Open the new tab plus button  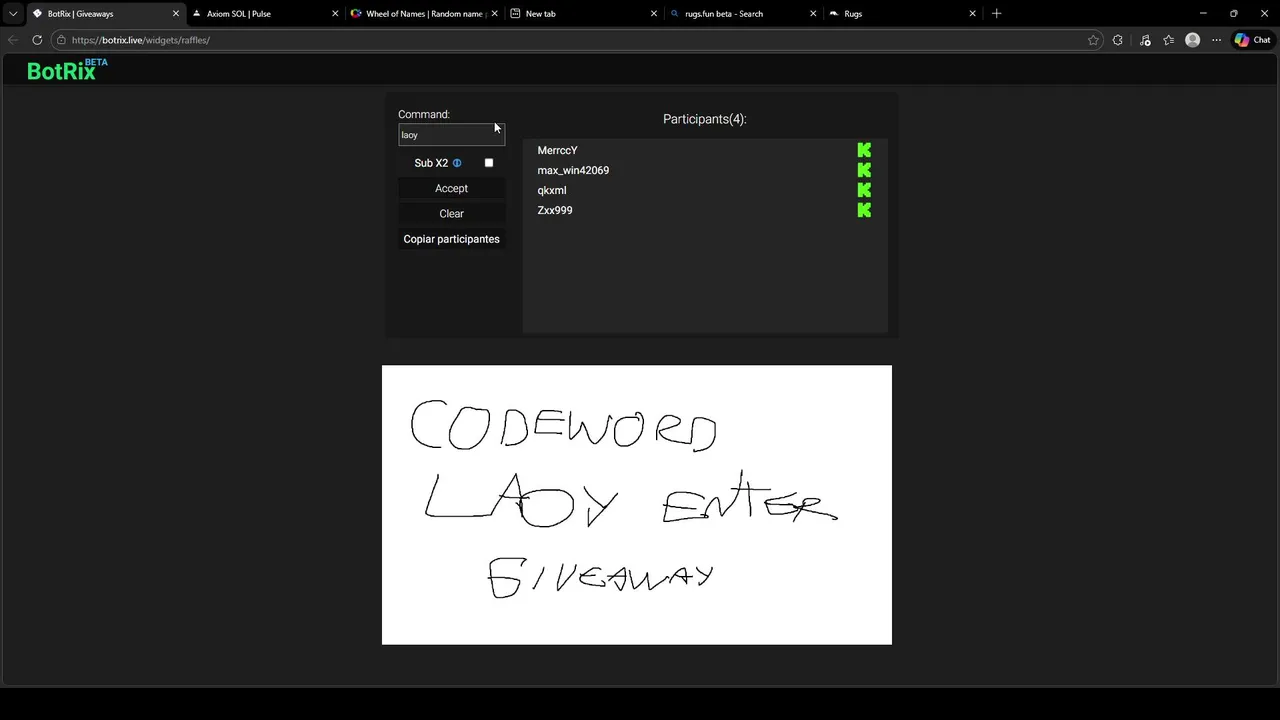tap(996, 14)
